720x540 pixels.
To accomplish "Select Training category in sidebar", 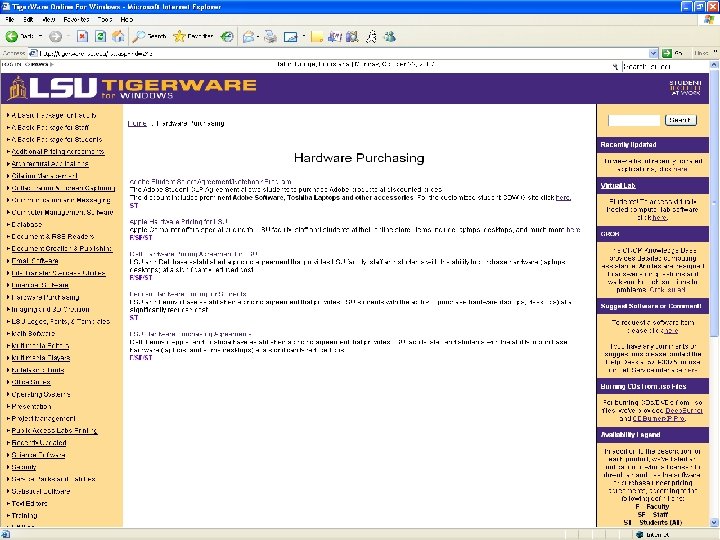I will pos(24,515).
